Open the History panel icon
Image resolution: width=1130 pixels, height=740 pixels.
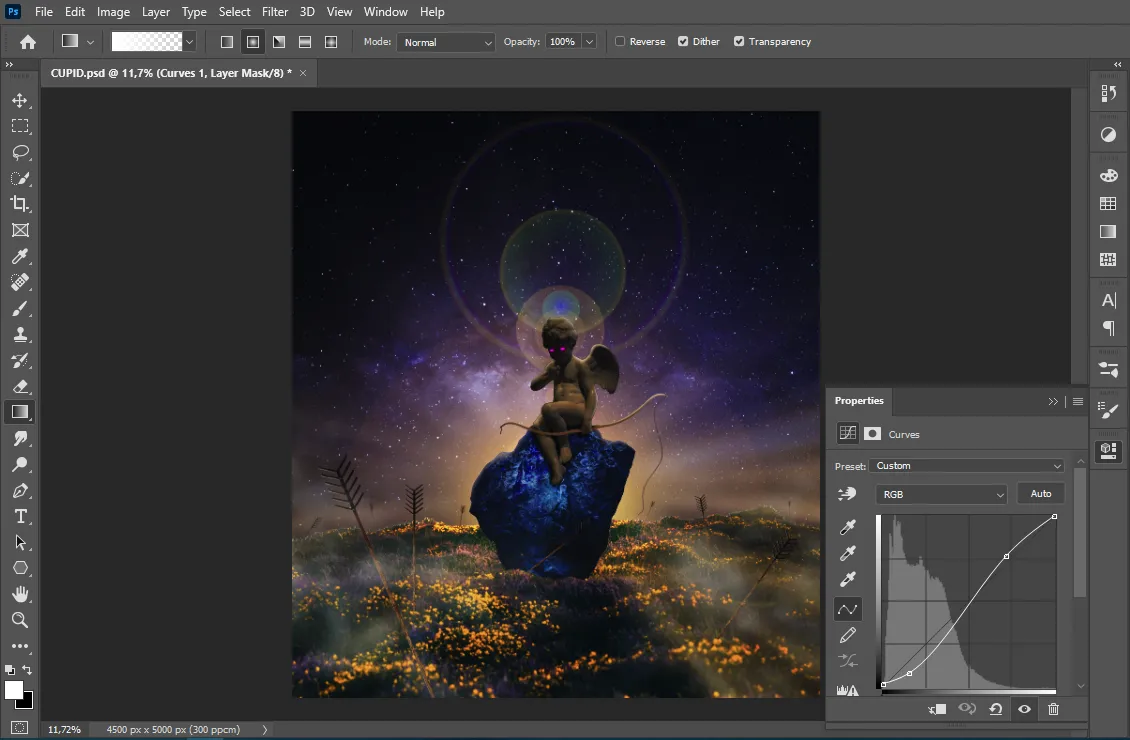1108,94
